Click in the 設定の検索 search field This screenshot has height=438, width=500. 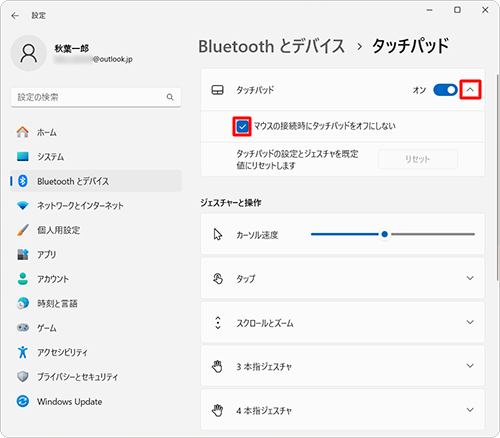click(96, 97)
